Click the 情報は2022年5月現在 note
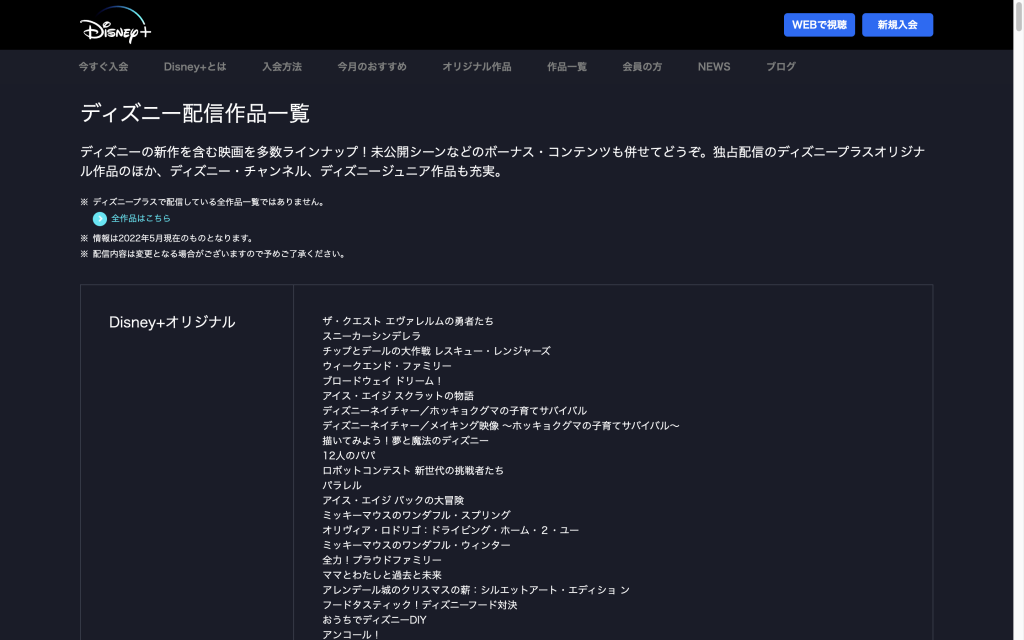1024x640 pixels. point(173,238)
